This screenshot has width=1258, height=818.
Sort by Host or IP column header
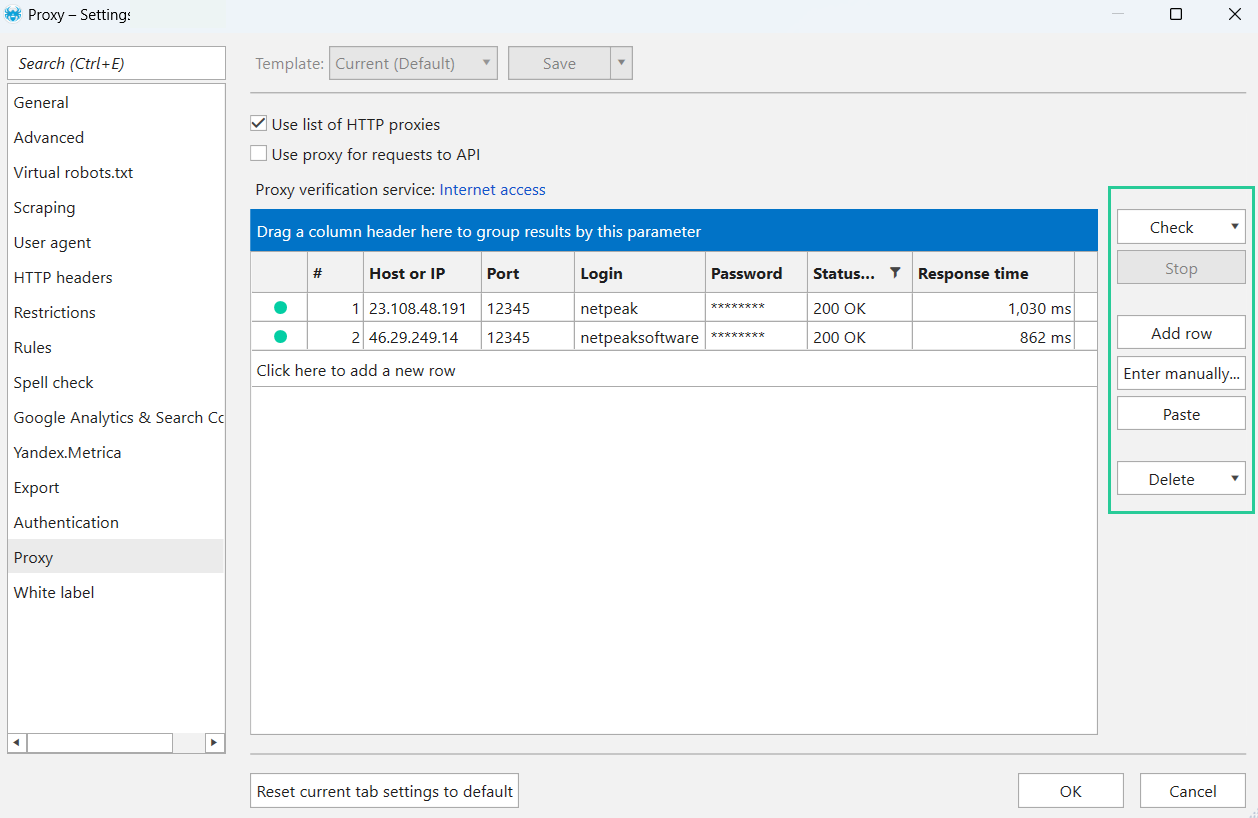coord(422,273)
